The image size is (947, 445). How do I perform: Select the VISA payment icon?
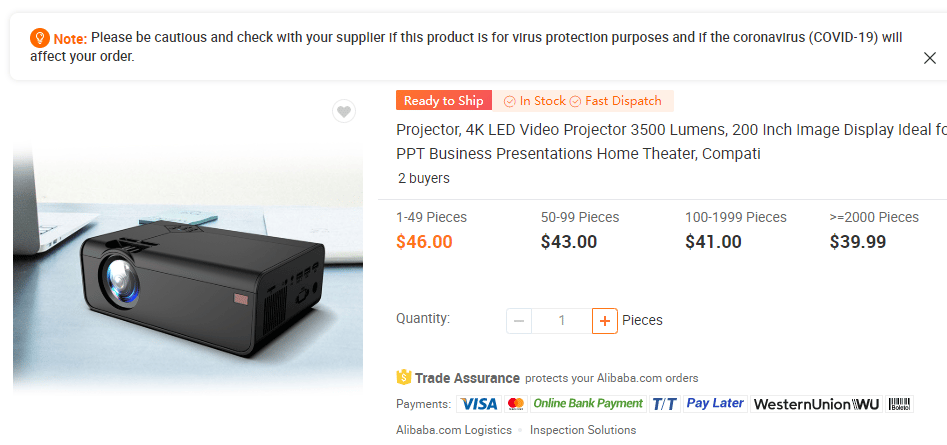pyautogui.click(x=478, y=404)
